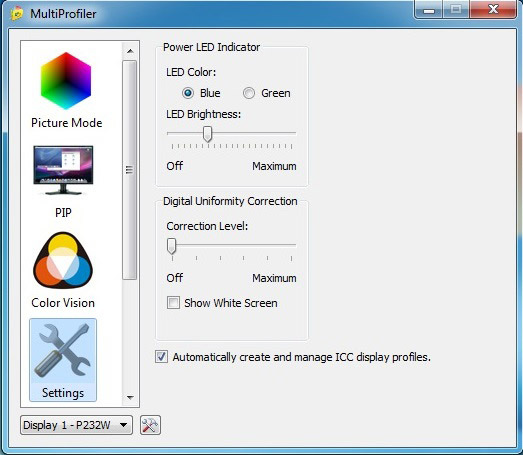Click the sidebar scroll down arrow

coord(130,397)
